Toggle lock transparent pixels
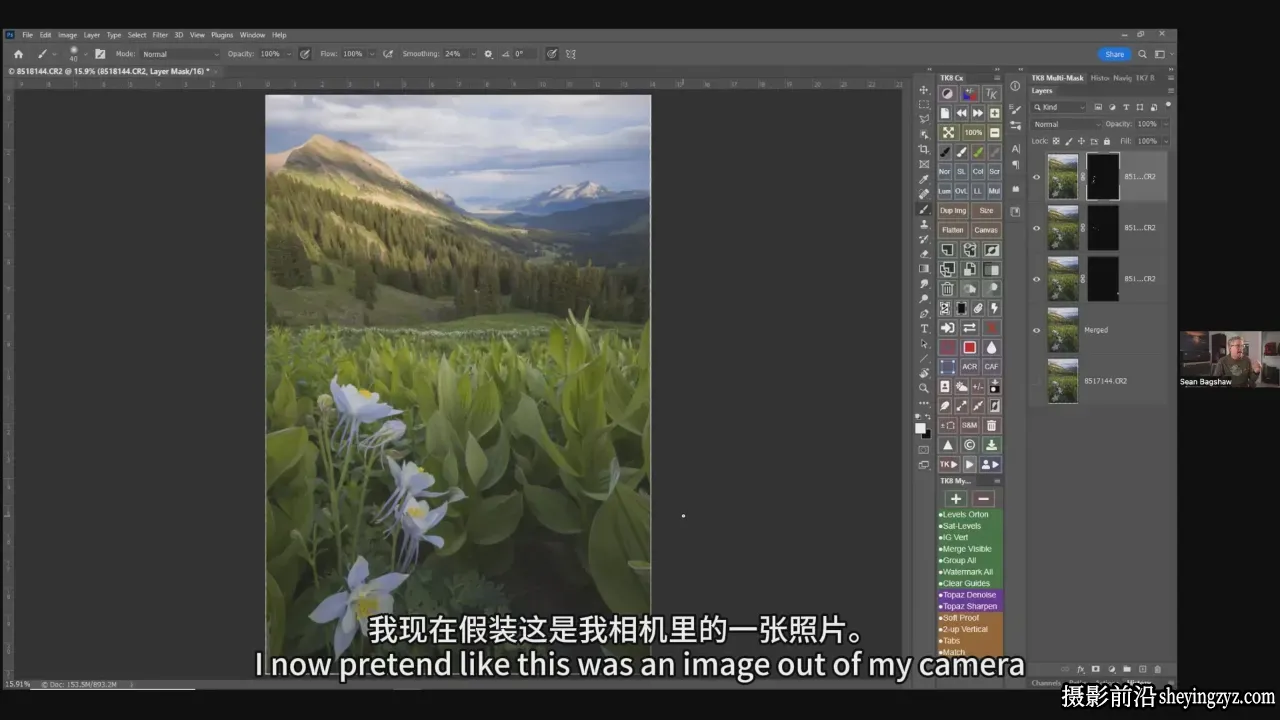 (x=1056, y=141)
